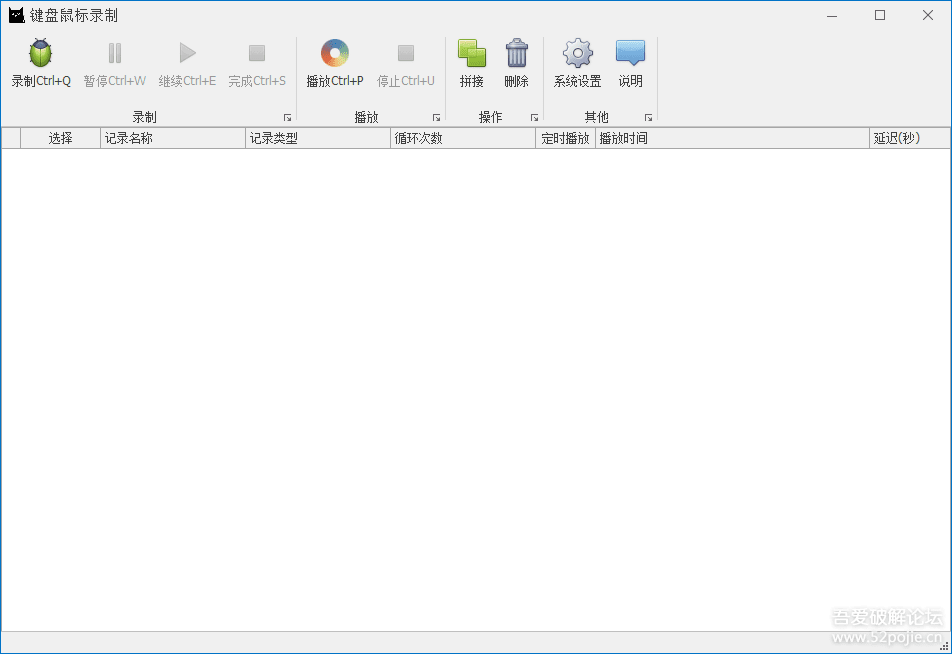The height and width of the screenshot is (654, 952).
Task: Expand the 录制 group launcher arrow
Action: tap(288, 118)
